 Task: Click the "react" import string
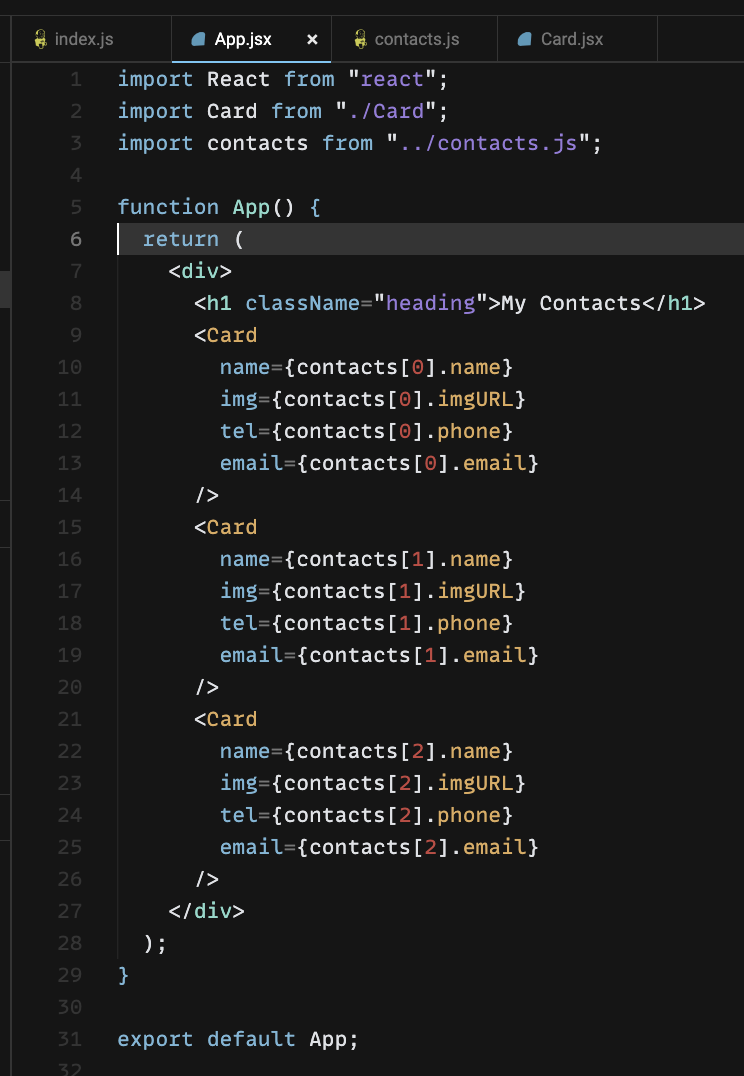[x=391, y=80]
